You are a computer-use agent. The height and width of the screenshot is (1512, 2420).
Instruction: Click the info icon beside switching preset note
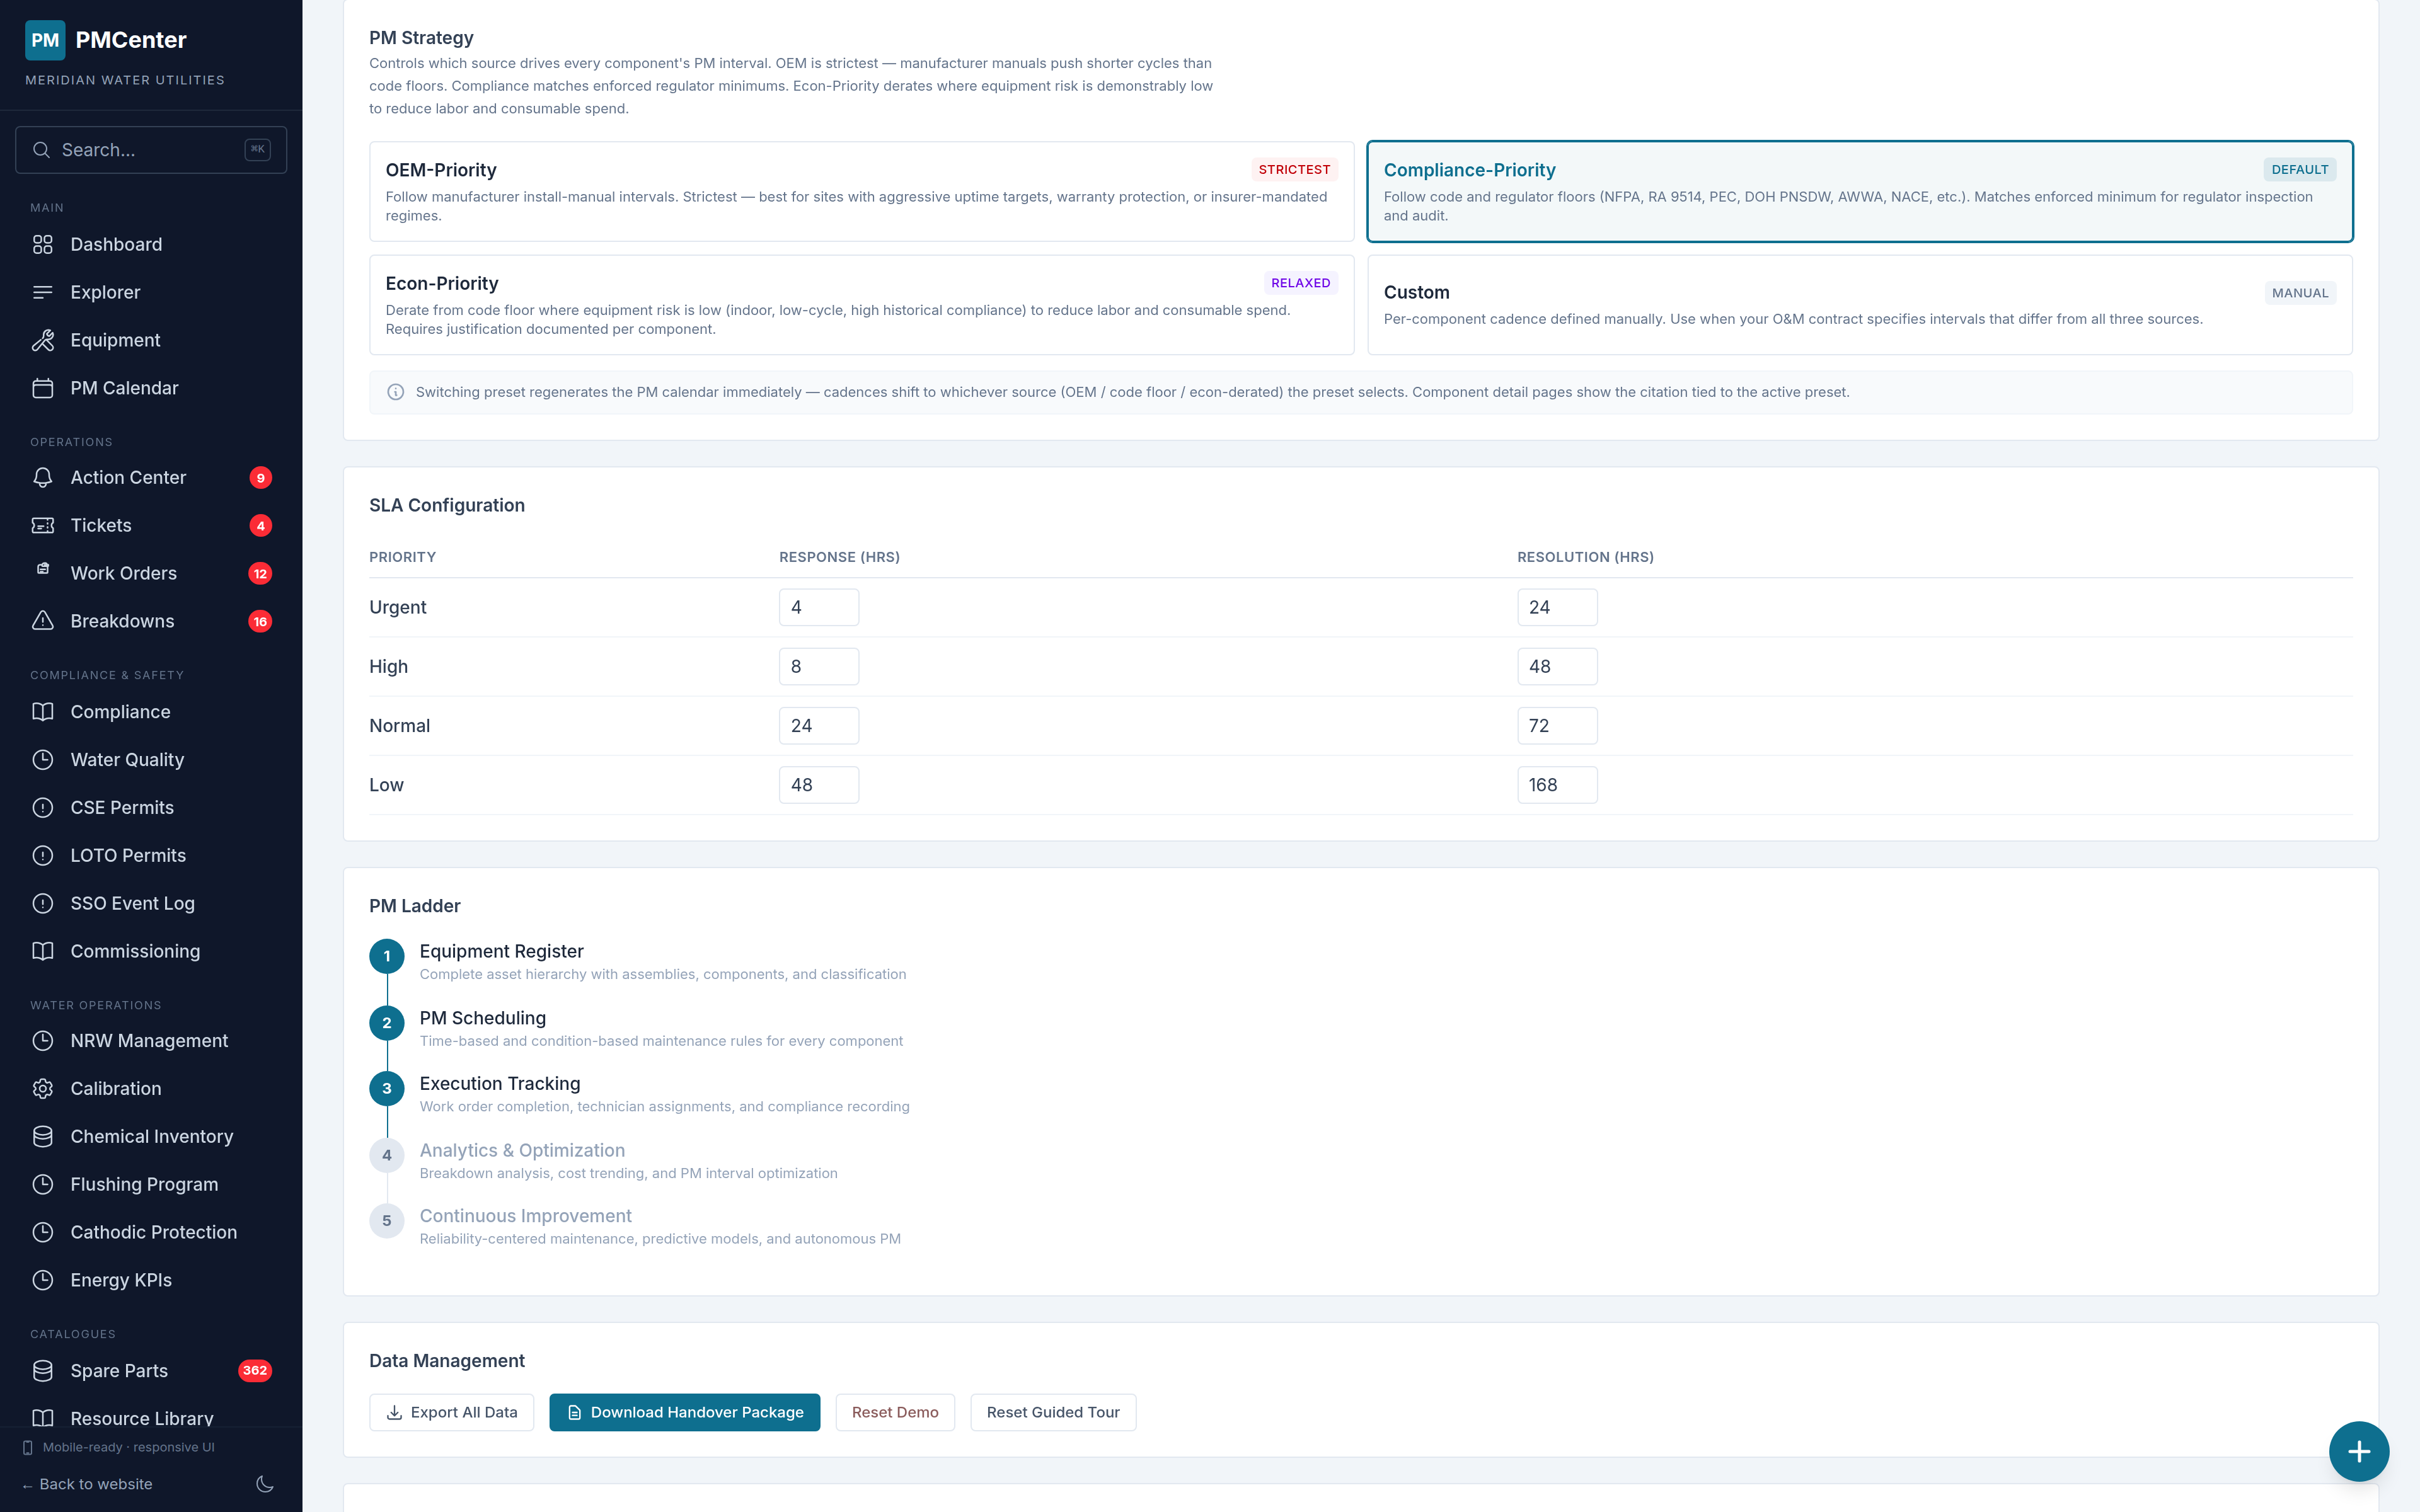pos(396,392)
